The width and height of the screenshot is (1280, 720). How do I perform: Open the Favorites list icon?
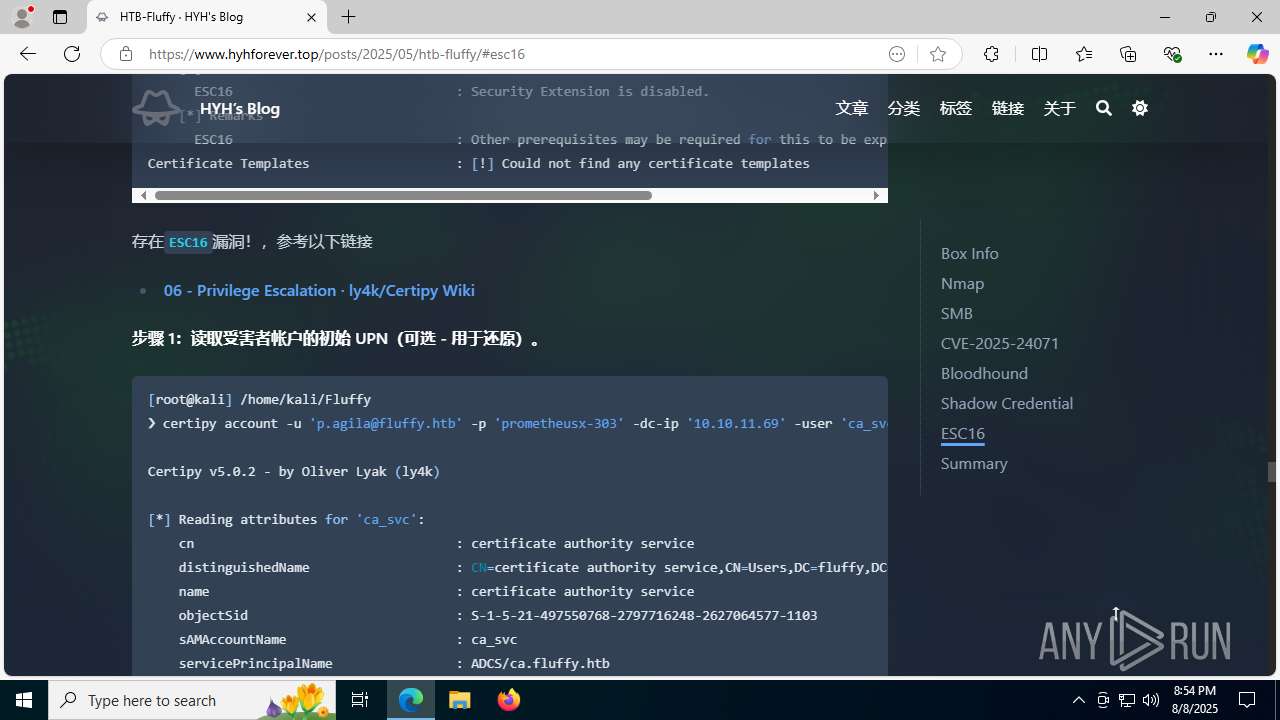coord(1084,54)
